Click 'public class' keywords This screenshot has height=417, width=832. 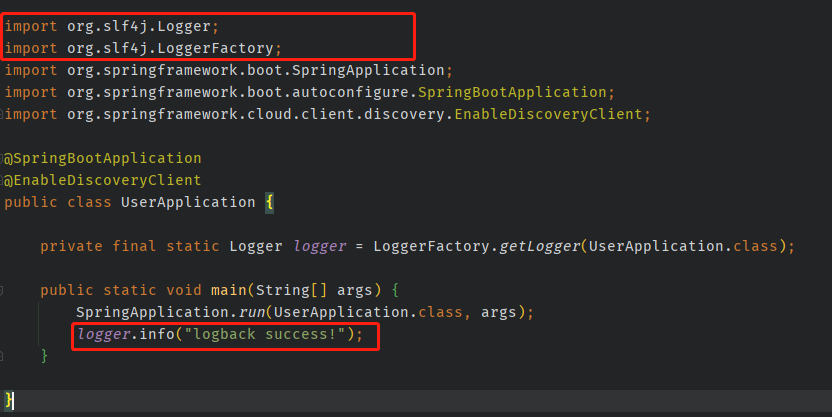tap(58, 202)
